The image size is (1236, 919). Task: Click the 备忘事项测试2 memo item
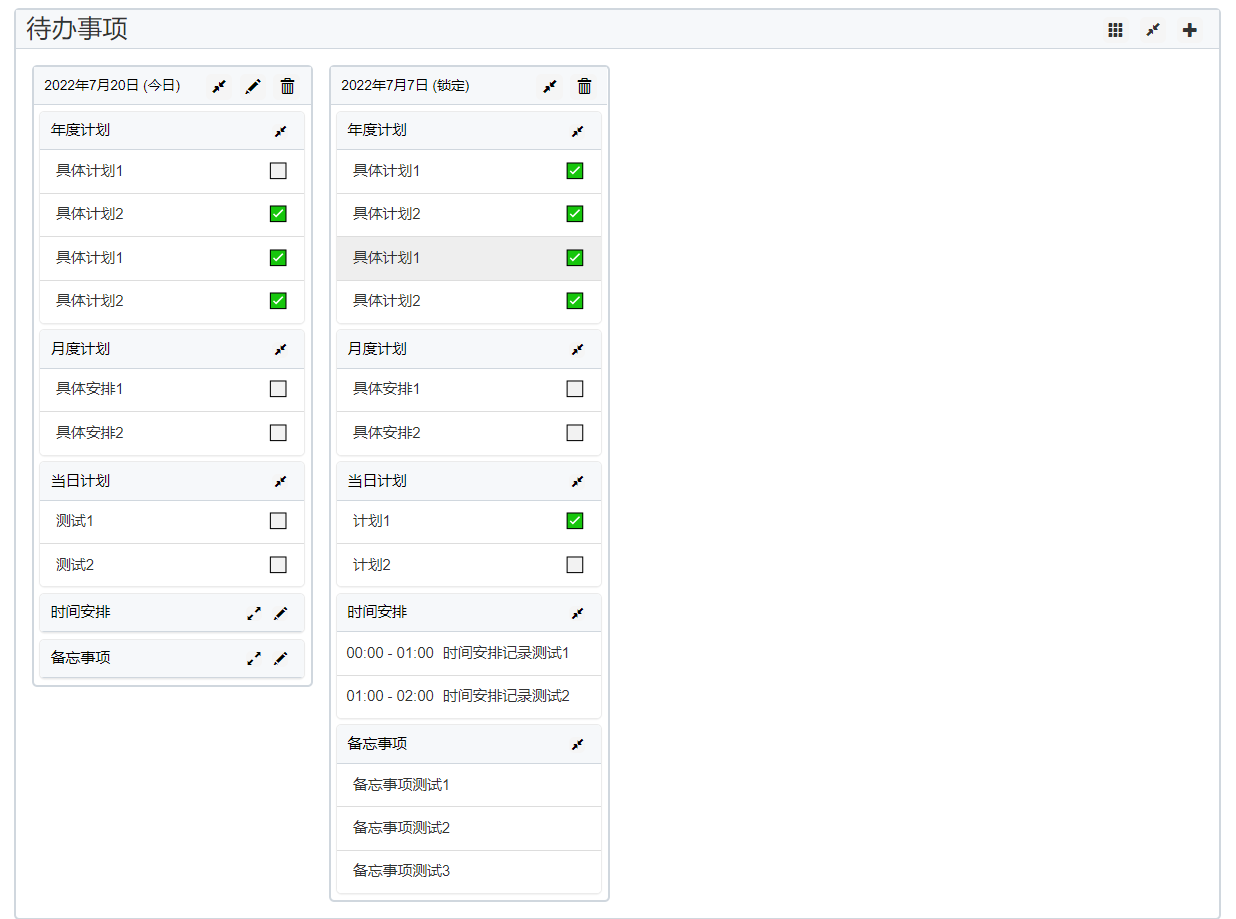pyautogui.click(x=402, y=828)
